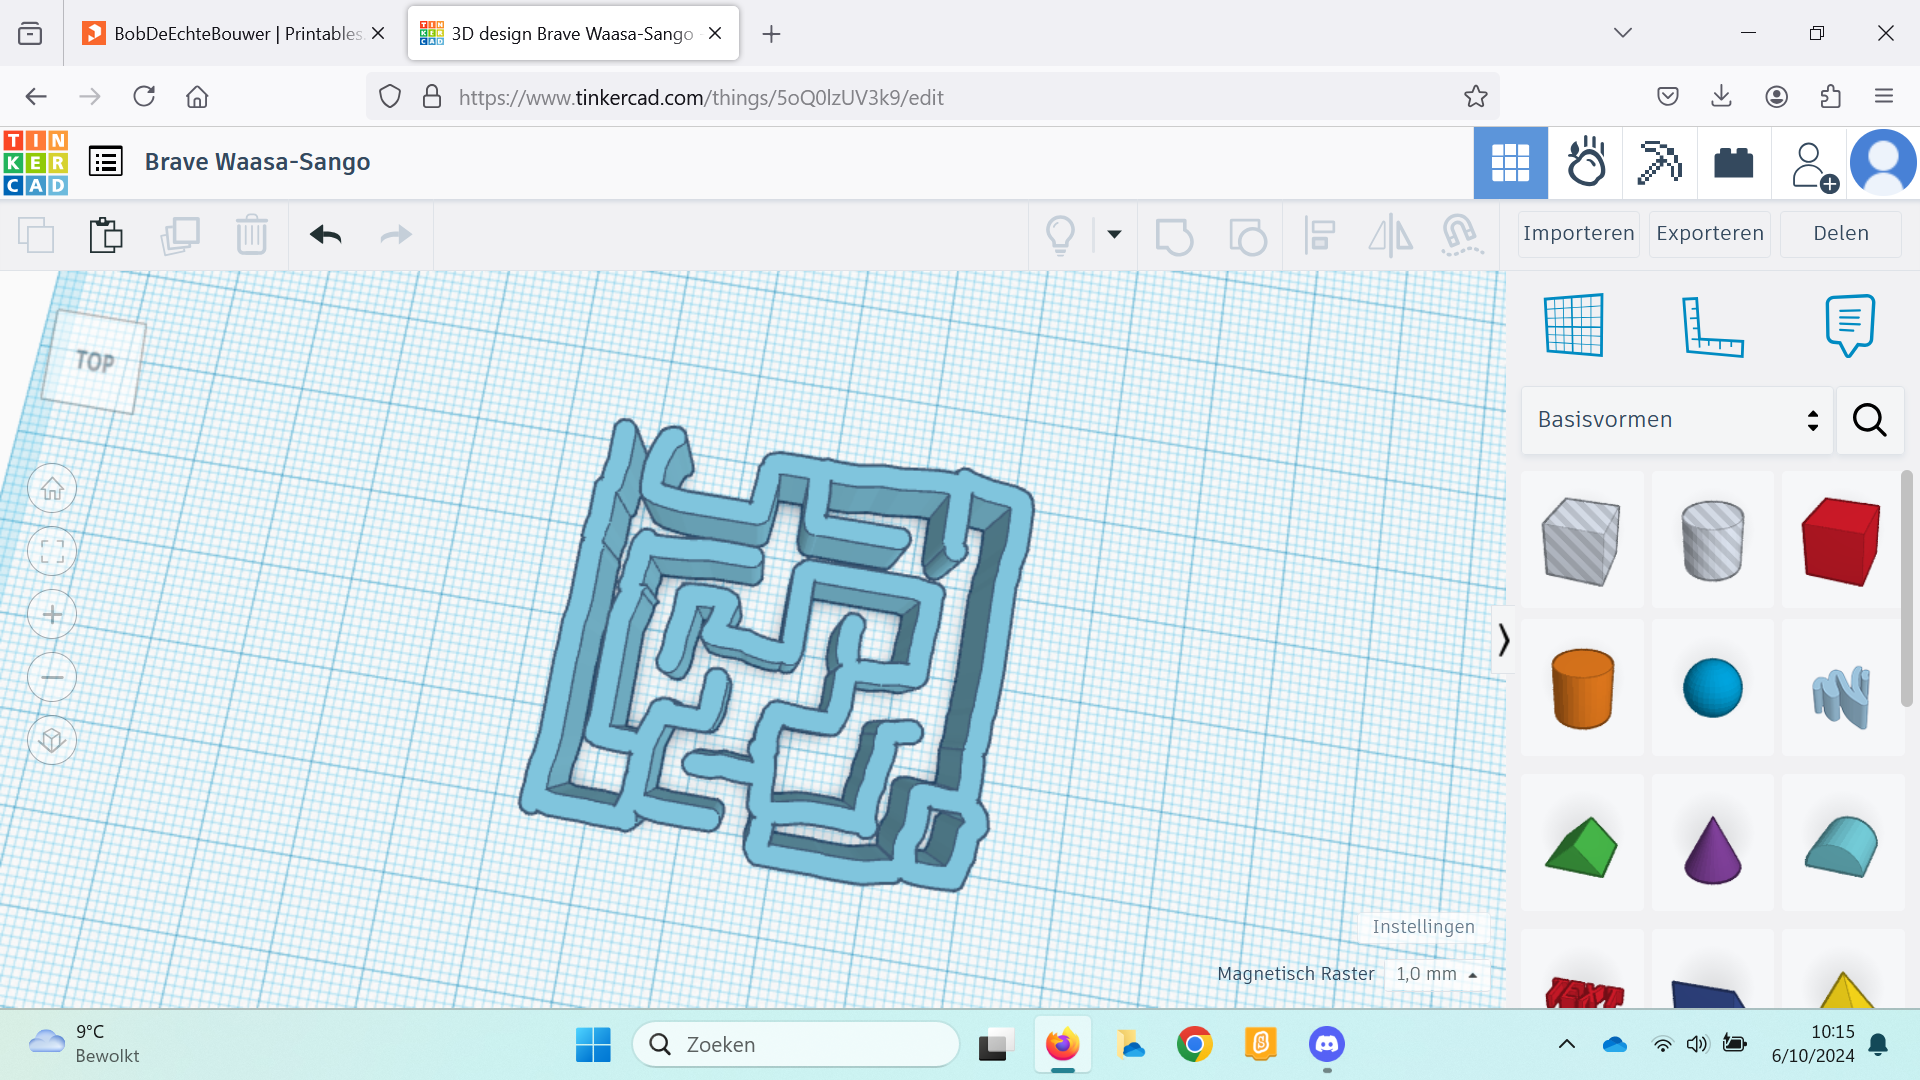Toggle the orthographic perspective view cube icon
Viewport: 1920px width, 1080px height.
pos(52,741)
